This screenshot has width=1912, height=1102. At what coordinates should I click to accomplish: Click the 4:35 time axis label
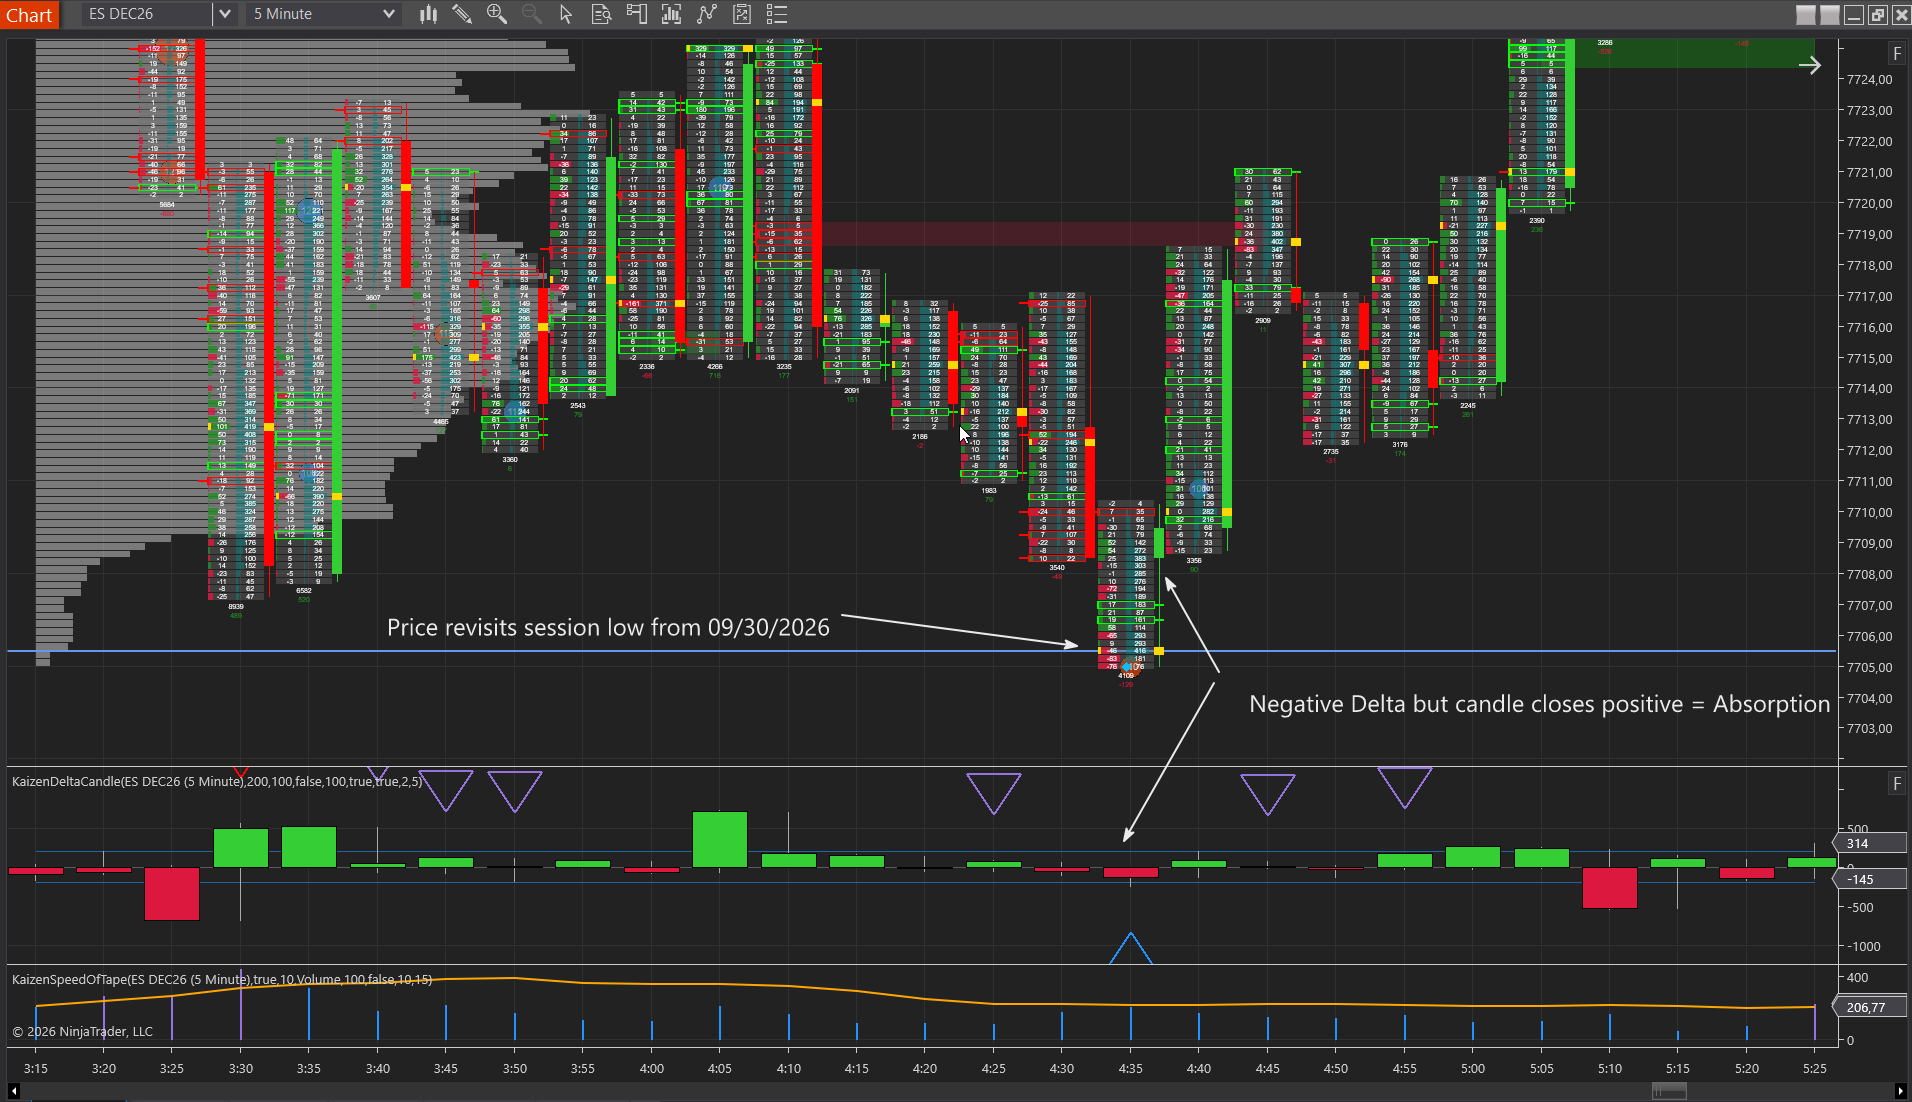(x=1130, y=1068)
